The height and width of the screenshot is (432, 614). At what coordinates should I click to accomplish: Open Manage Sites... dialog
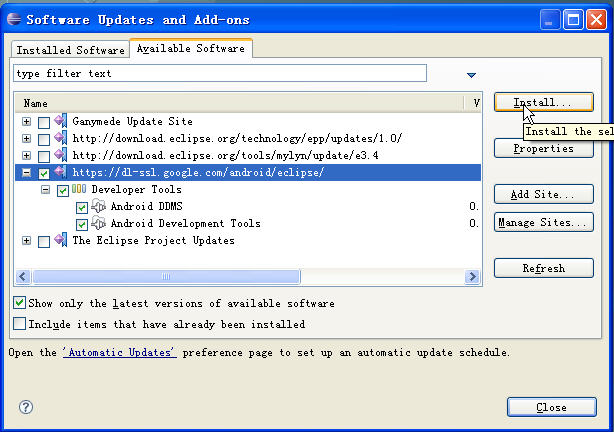point(544,222)
